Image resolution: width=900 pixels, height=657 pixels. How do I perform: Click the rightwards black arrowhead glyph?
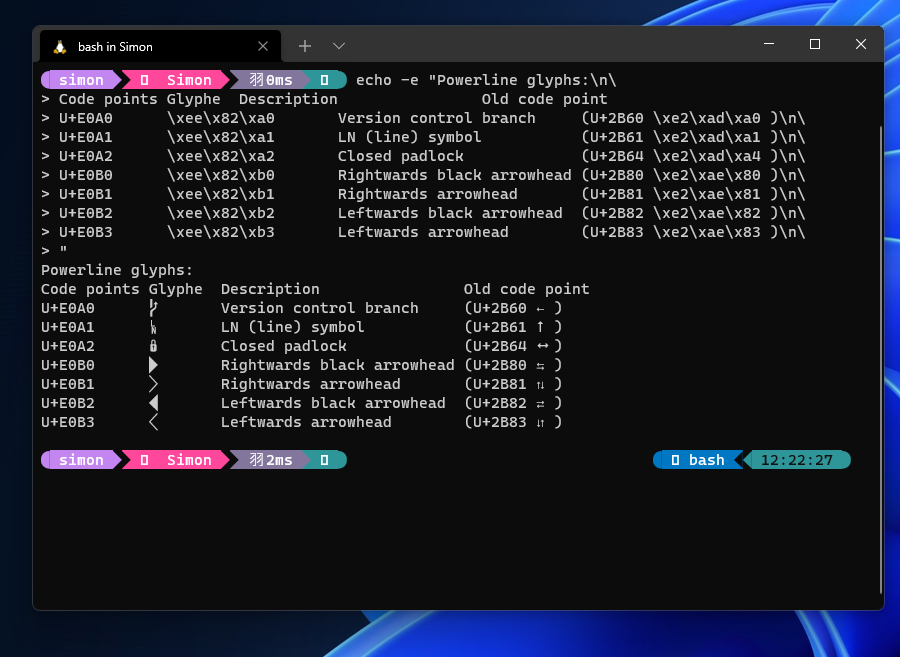pos(152,365)
